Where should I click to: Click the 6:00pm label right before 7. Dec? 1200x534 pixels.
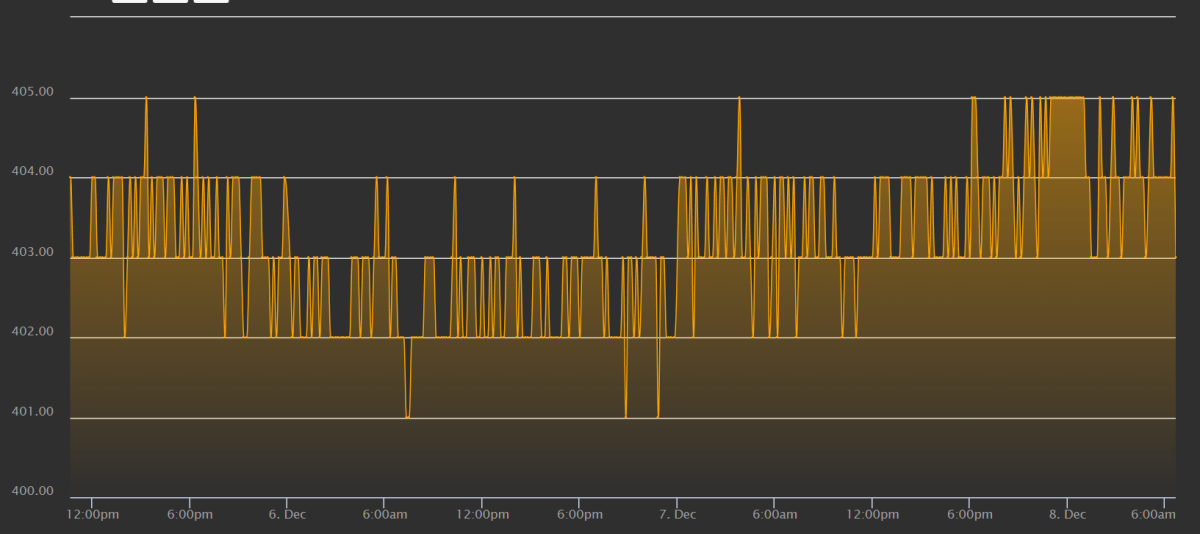coord(579,515)
